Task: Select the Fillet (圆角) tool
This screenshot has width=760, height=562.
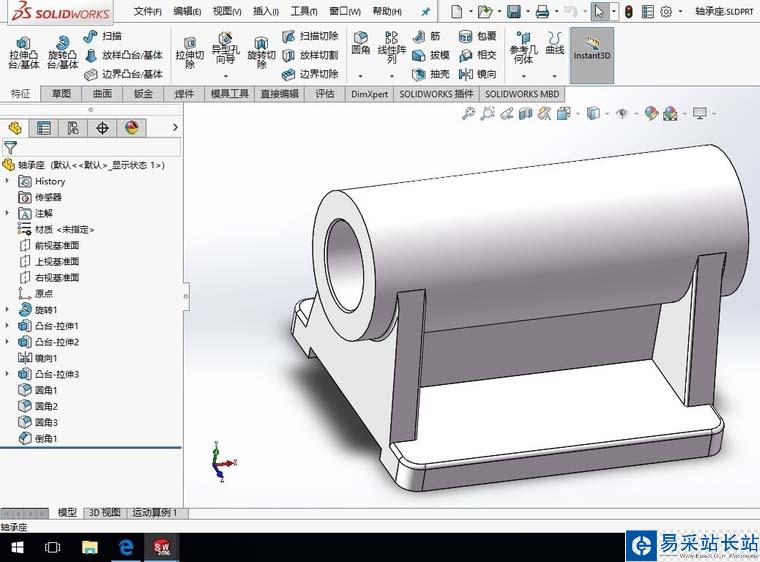Action: click(x=360, y=44)
